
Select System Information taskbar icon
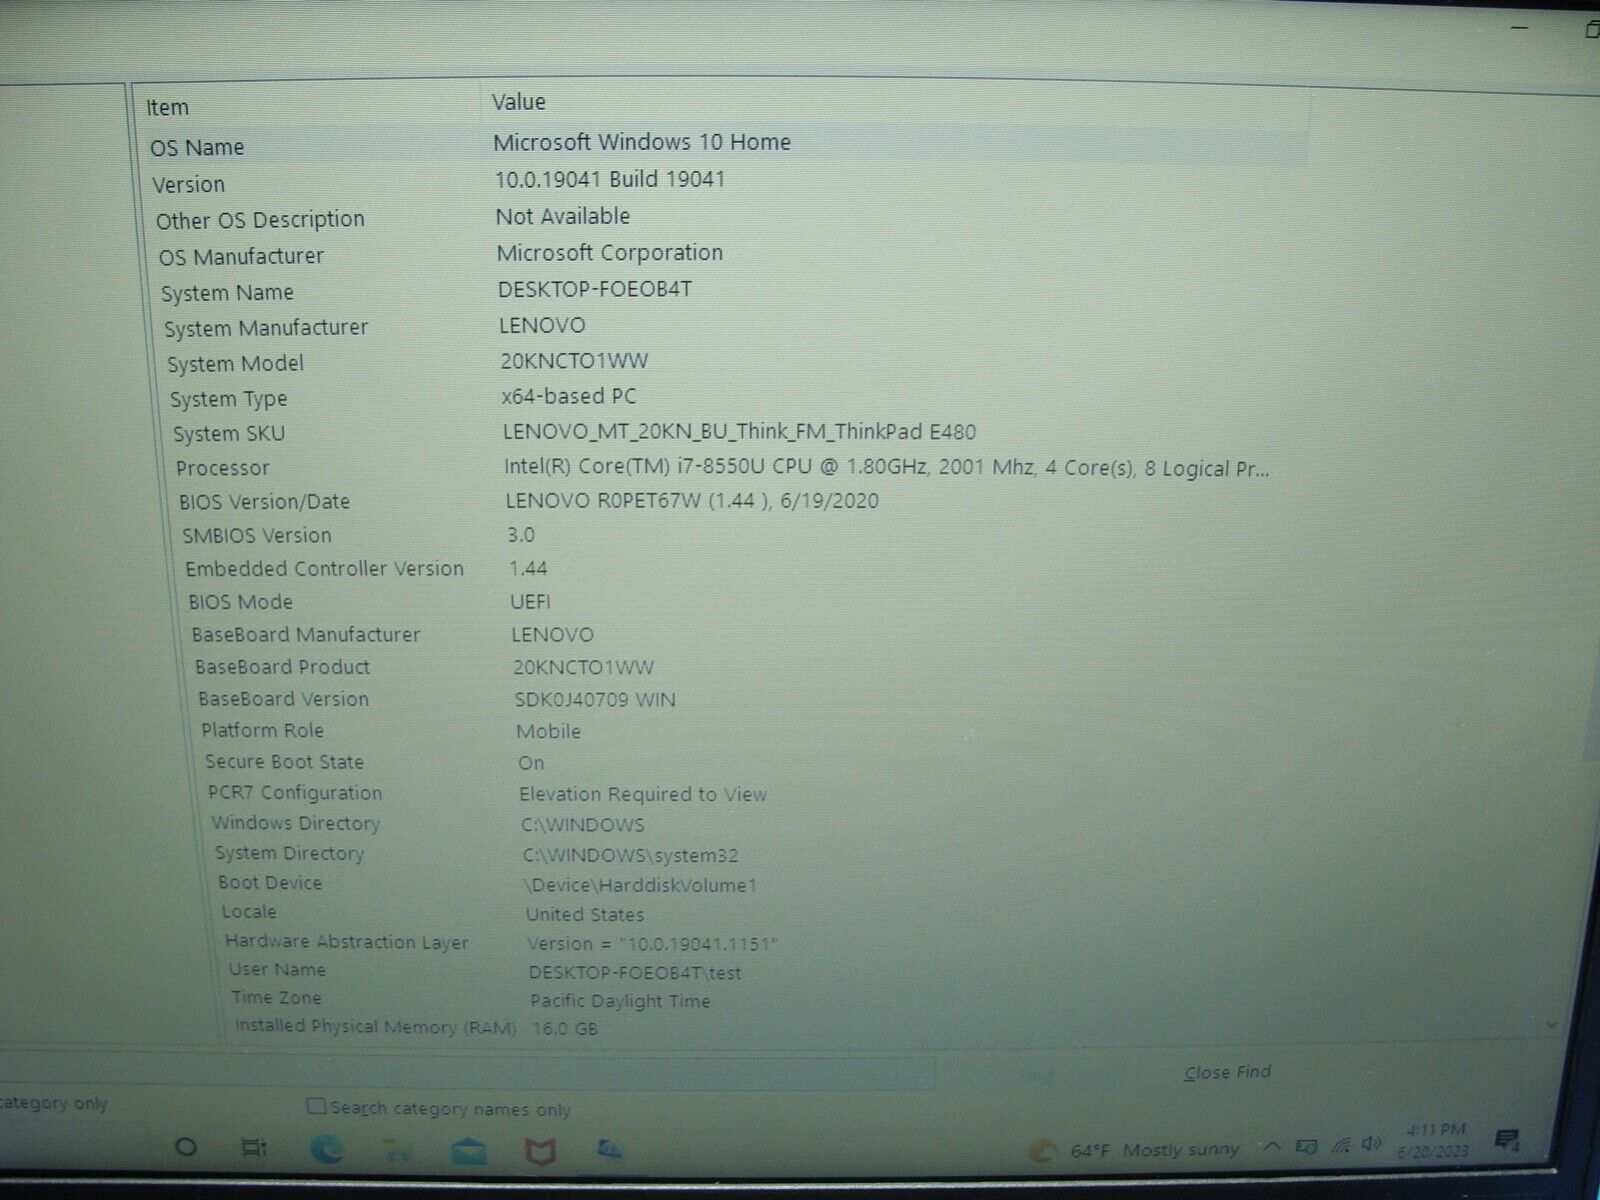coord(610,1150)
